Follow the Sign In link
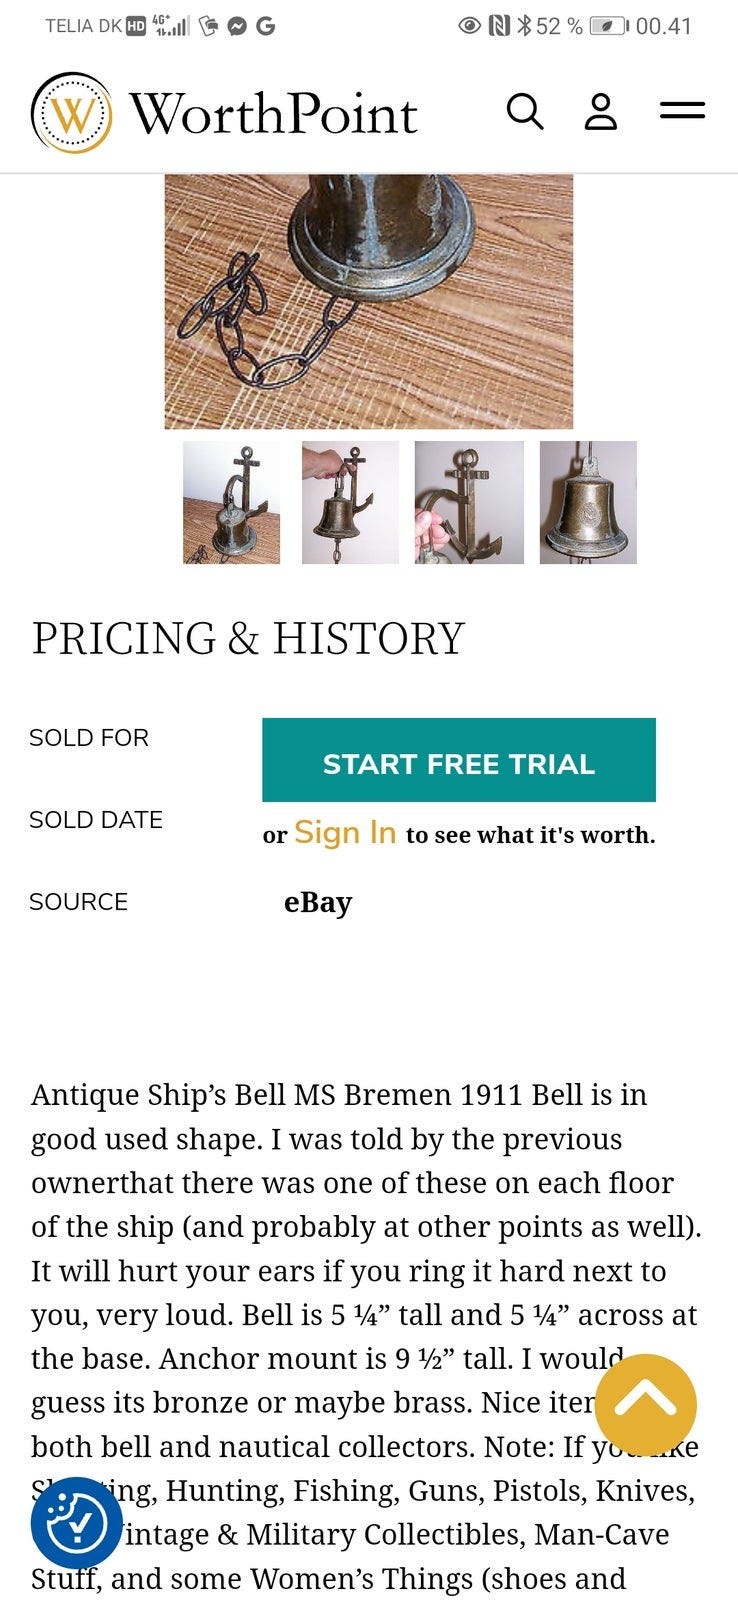The image size is (738, 1600). (x=345, y=833)
